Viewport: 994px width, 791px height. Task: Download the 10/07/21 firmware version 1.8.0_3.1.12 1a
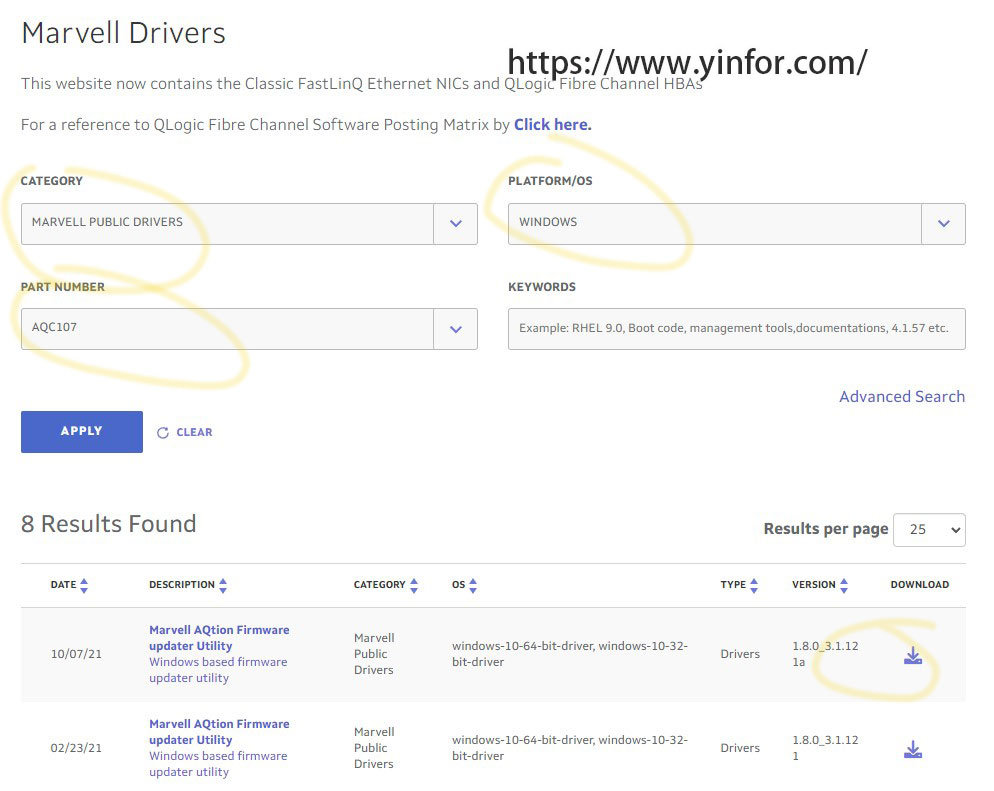911,654
